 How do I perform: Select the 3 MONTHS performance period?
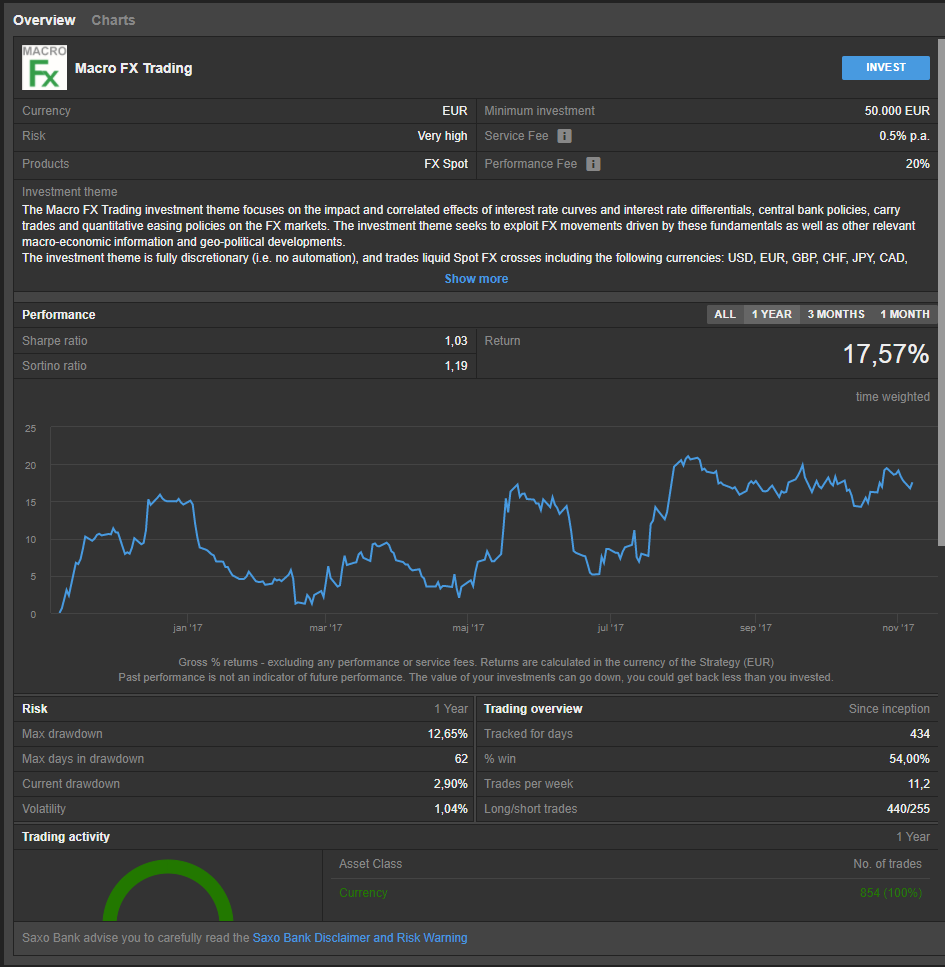click(x=836, y=315)
